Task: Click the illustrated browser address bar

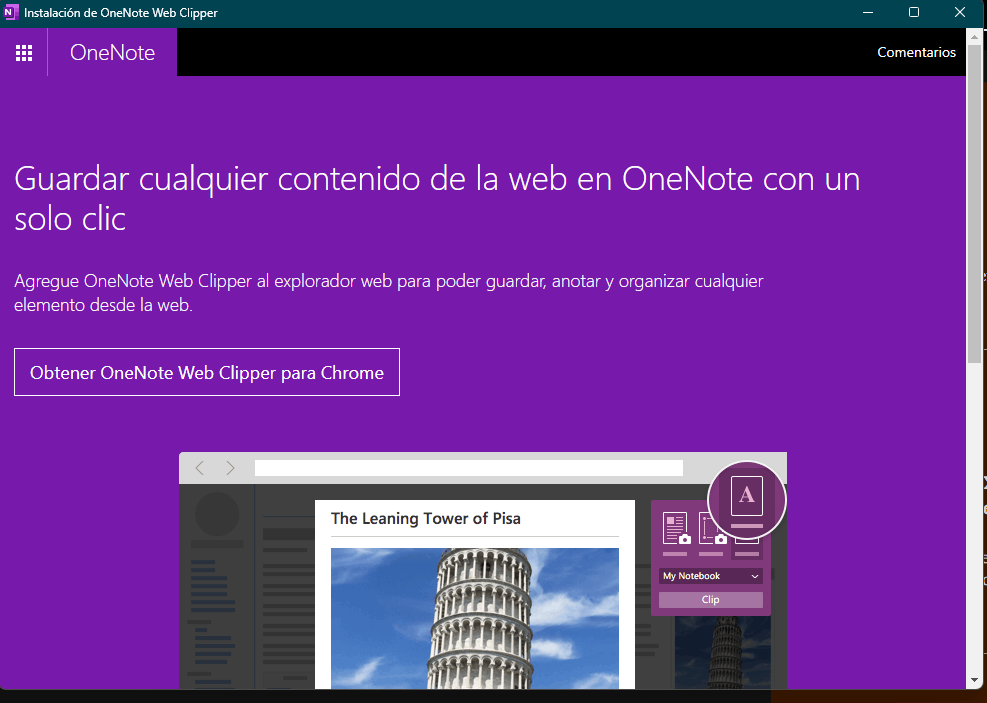Action: [468, 468]
